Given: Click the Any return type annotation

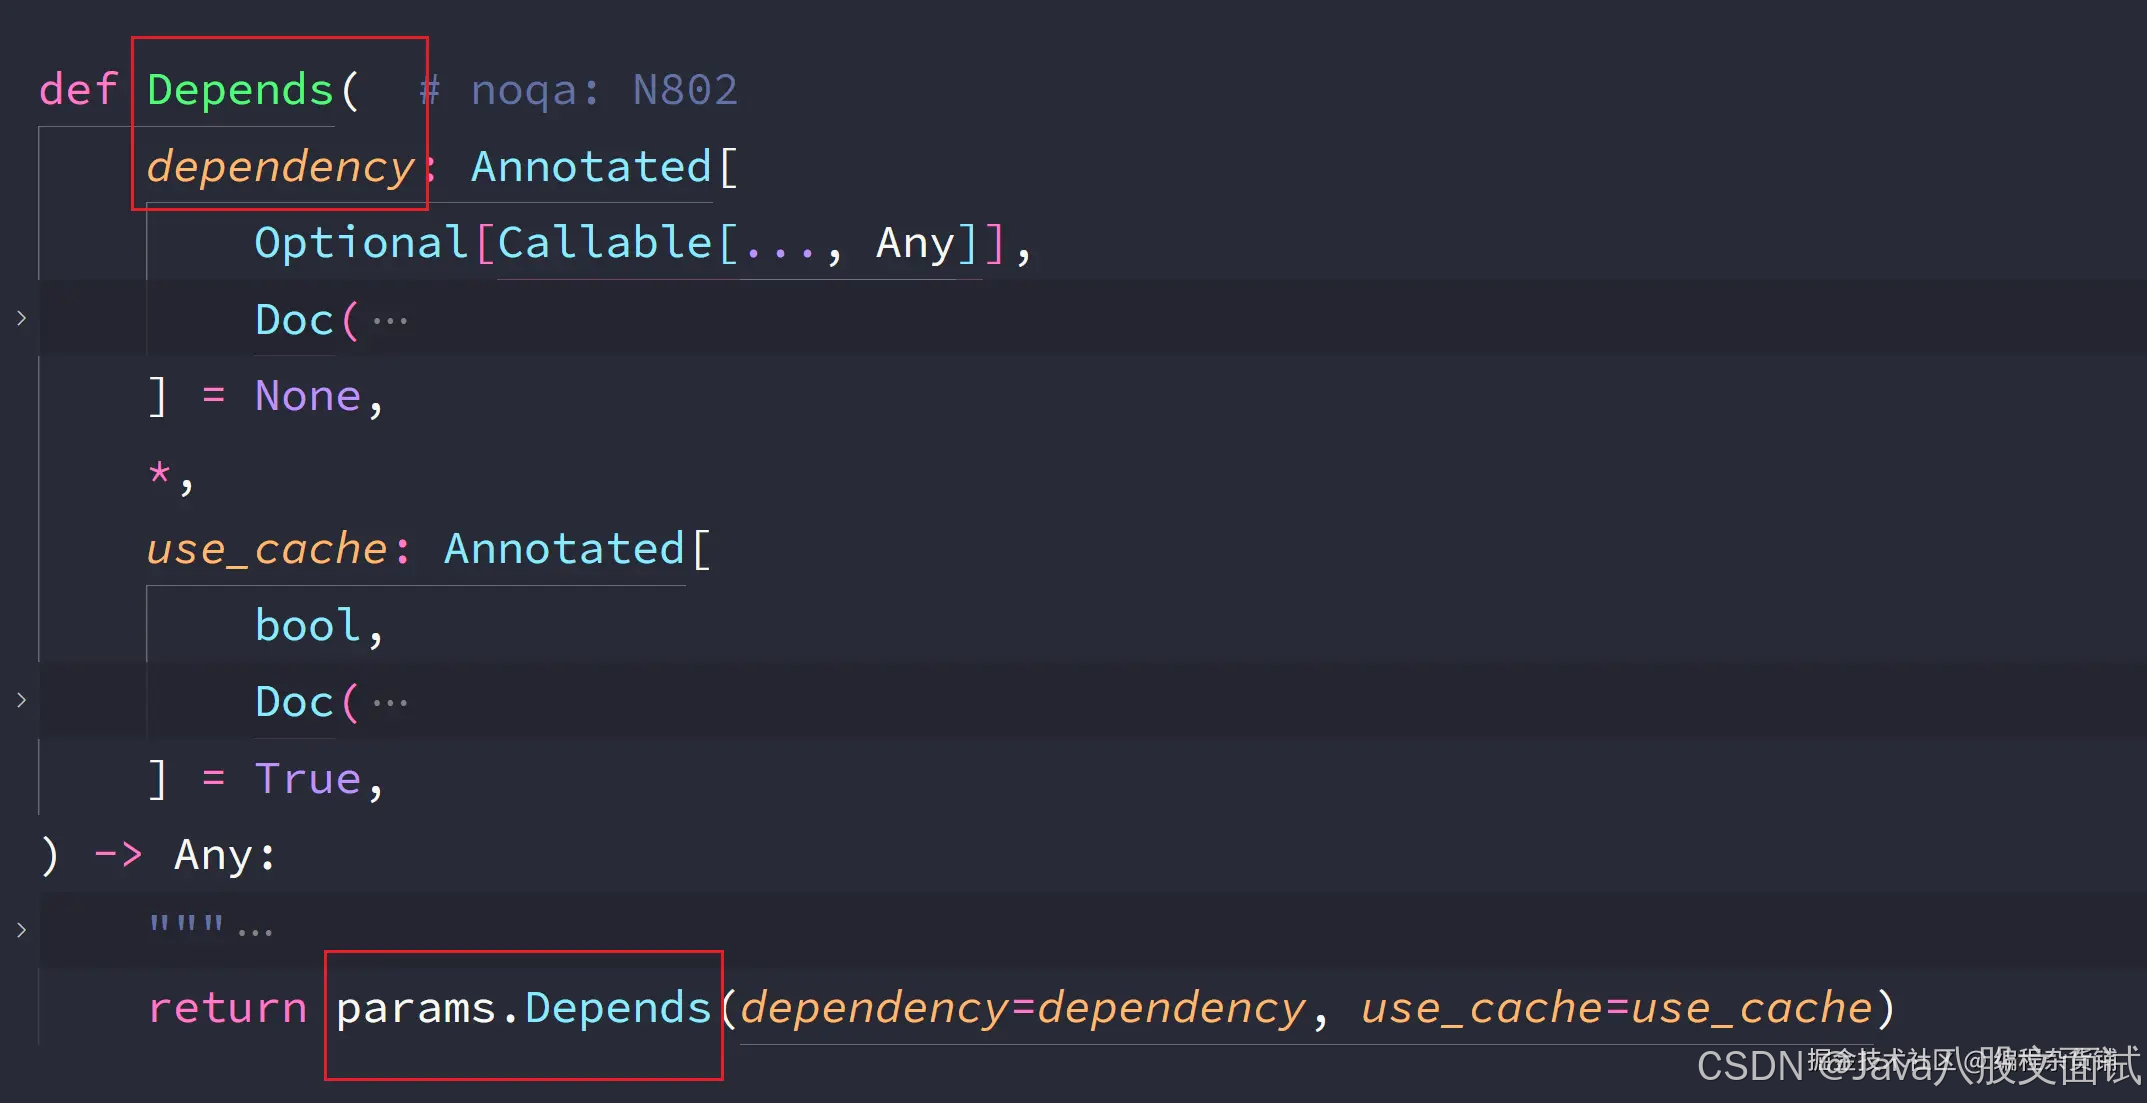Looking at the screenshot, I should click(x=213, y=856).
